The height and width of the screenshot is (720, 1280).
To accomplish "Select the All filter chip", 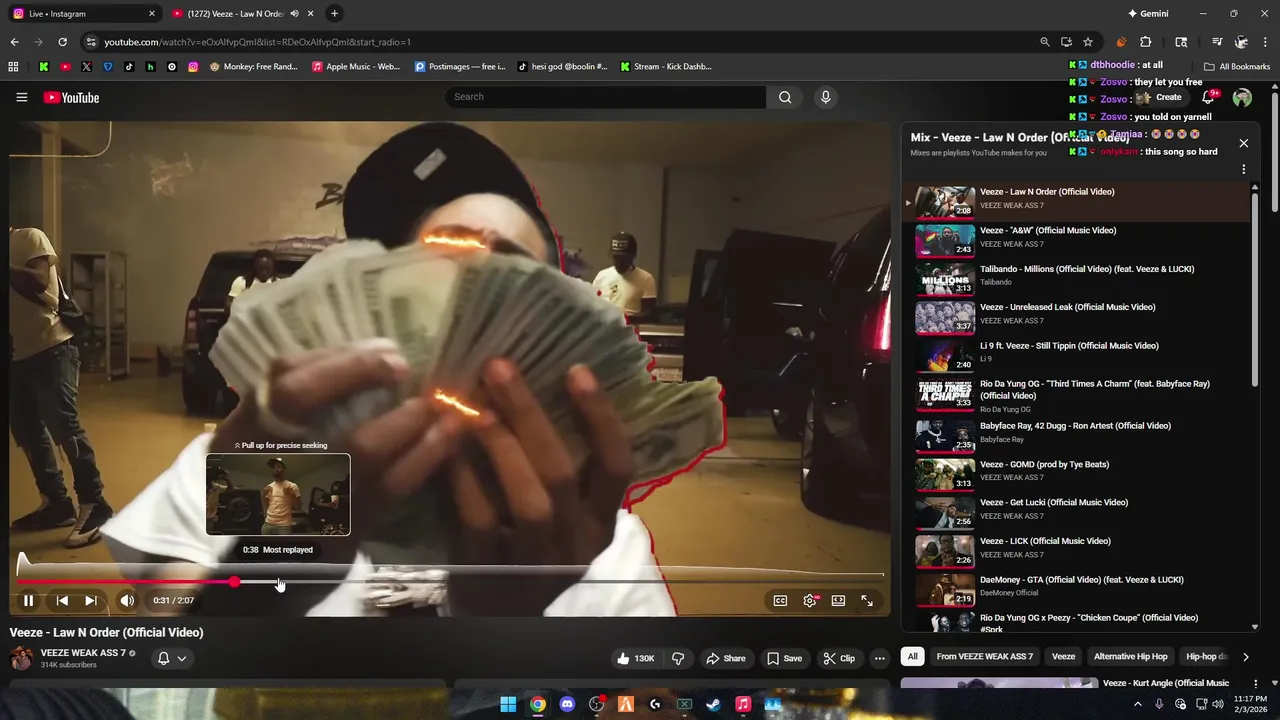I will (912, 657).
